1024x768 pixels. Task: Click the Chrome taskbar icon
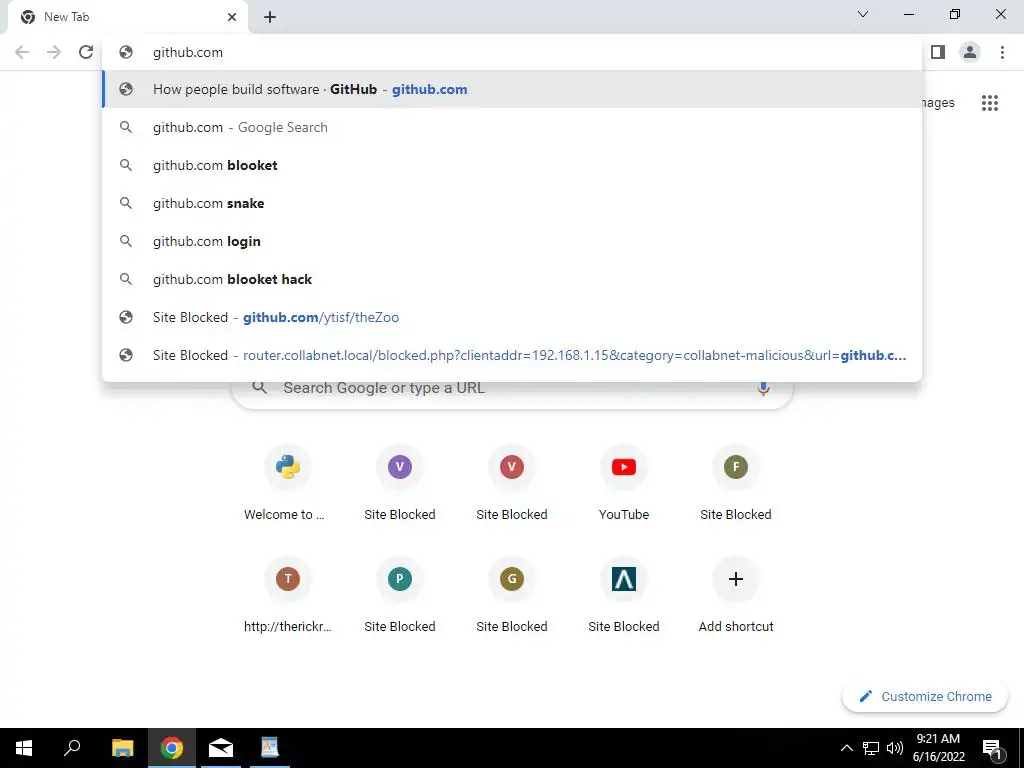click(172, 748)
